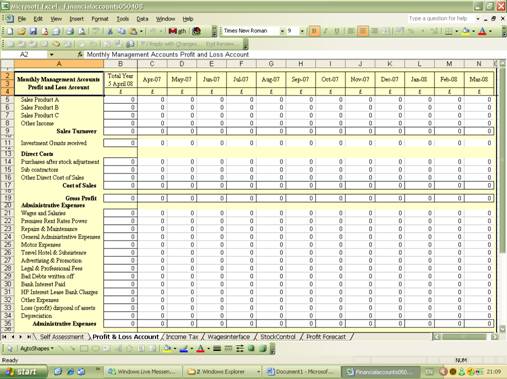Open the Tools menu

click(122, 19)
